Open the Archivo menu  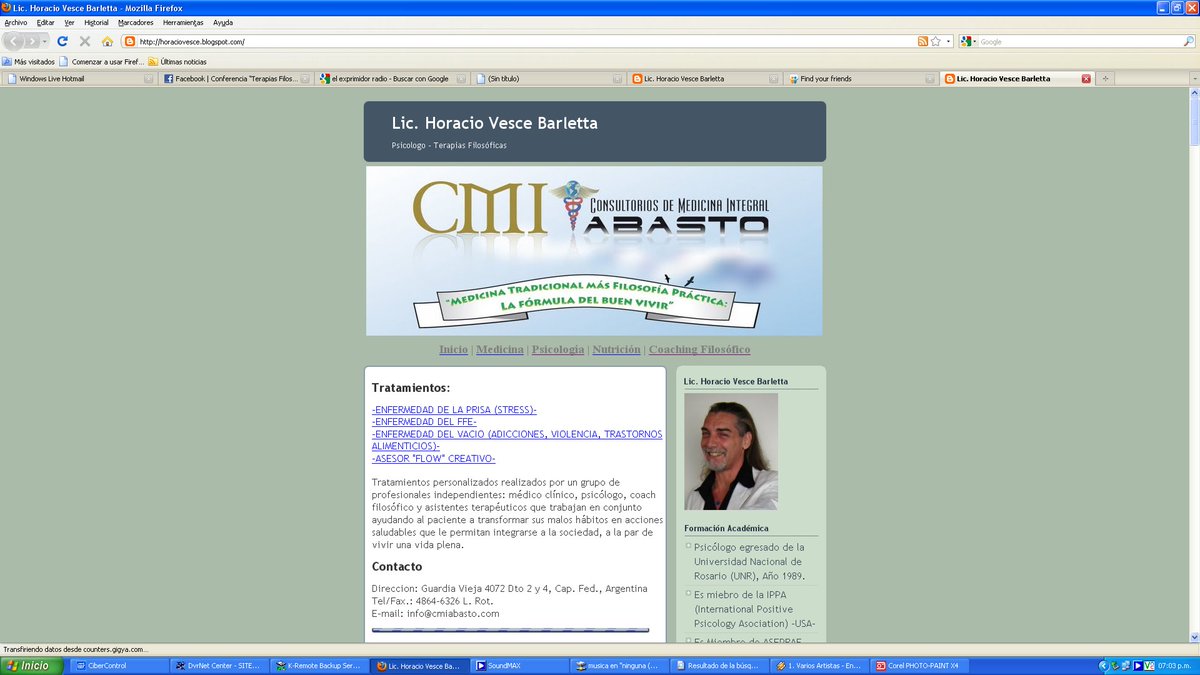16,22
